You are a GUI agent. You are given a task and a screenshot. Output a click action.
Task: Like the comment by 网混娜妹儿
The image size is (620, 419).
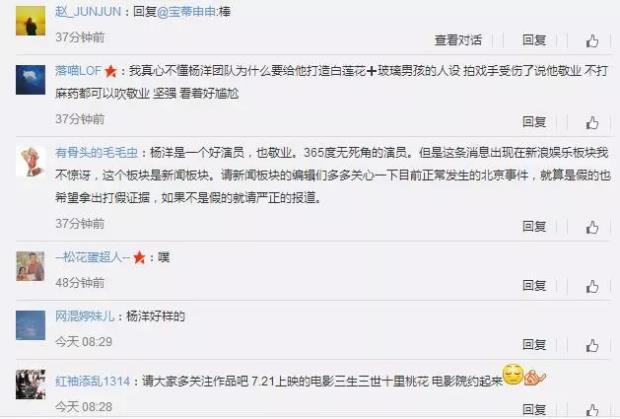click(592, 345)
